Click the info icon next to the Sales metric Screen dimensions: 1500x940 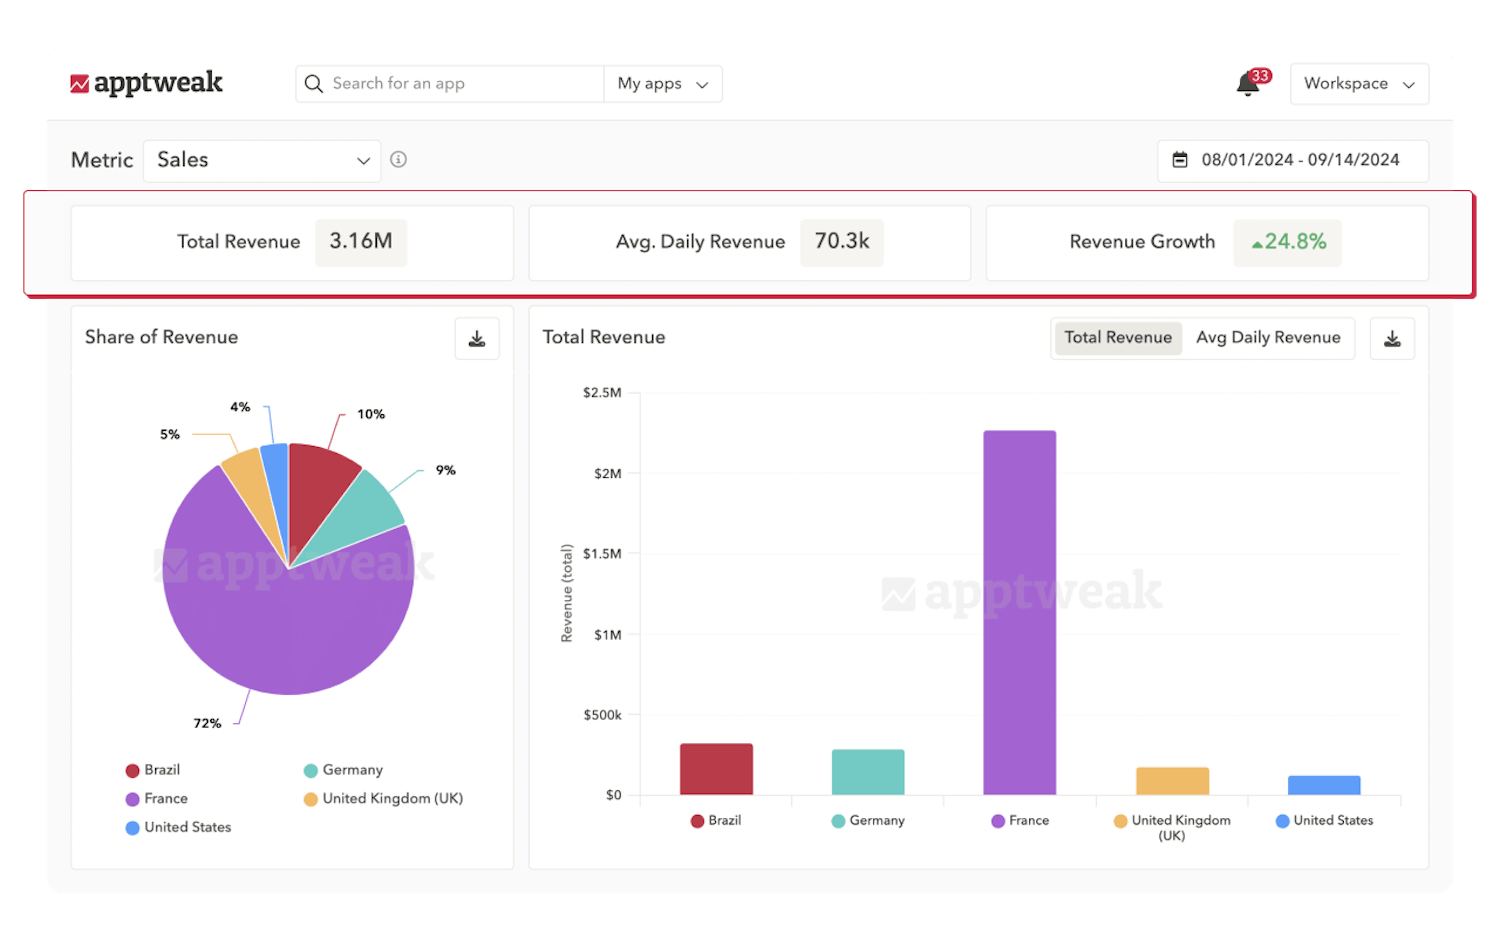398,159
